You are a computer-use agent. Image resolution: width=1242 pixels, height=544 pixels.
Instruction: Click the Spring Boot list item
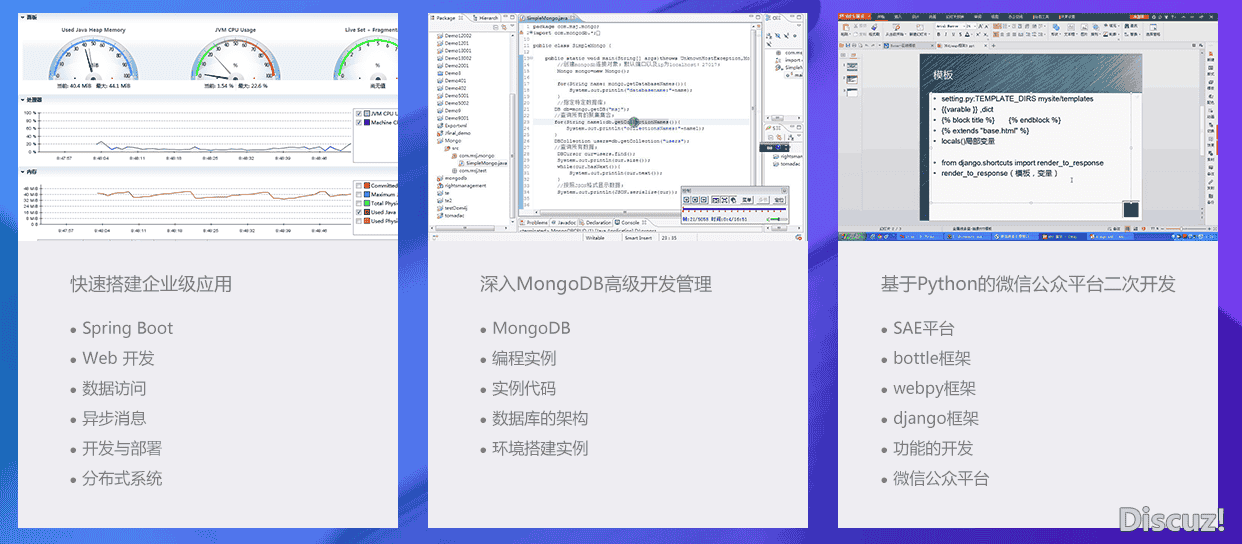point(127,328)
